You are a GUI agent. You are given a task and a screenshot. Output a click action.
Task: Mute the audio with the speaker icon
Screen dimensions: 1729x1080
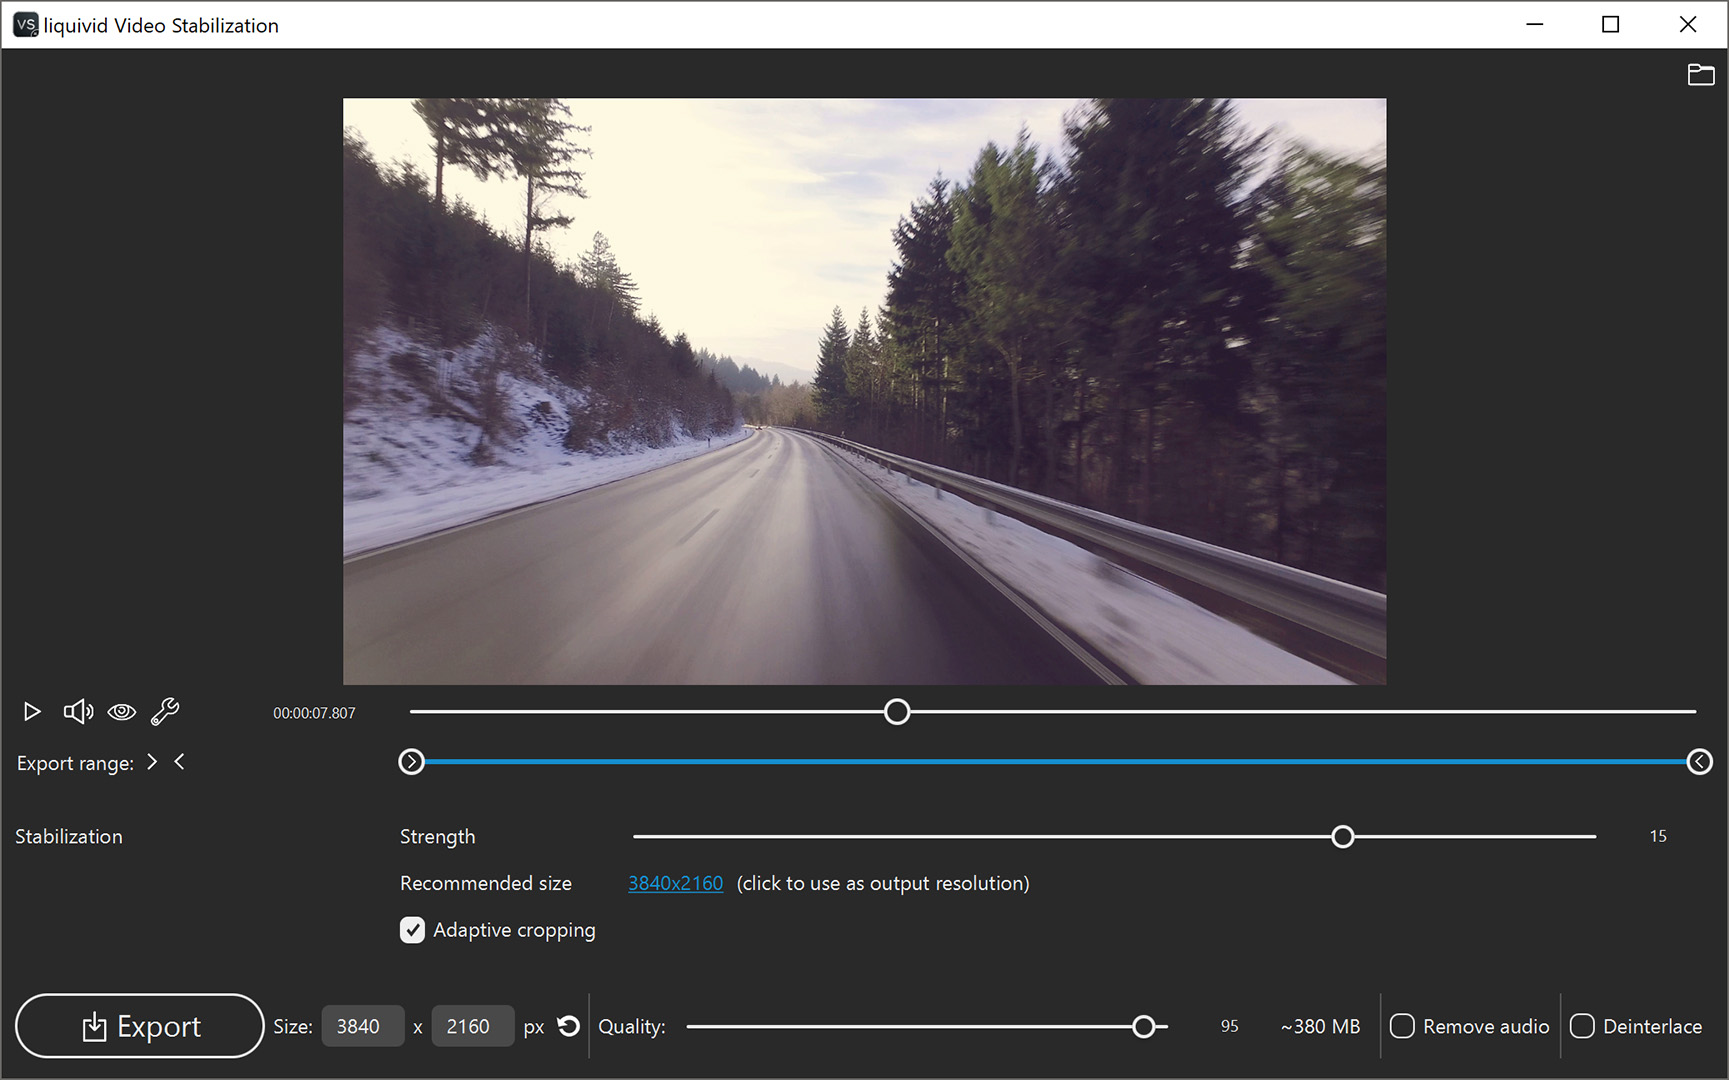point(78,711)
